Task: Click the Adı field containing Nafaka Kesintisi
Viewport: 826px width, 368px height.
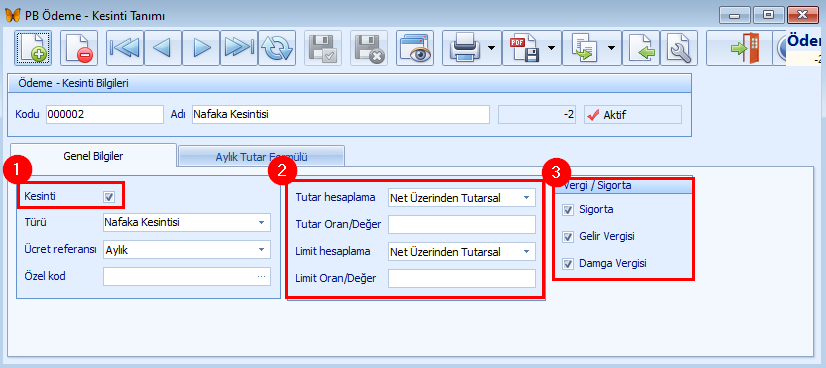Action: tap(341, 114)
